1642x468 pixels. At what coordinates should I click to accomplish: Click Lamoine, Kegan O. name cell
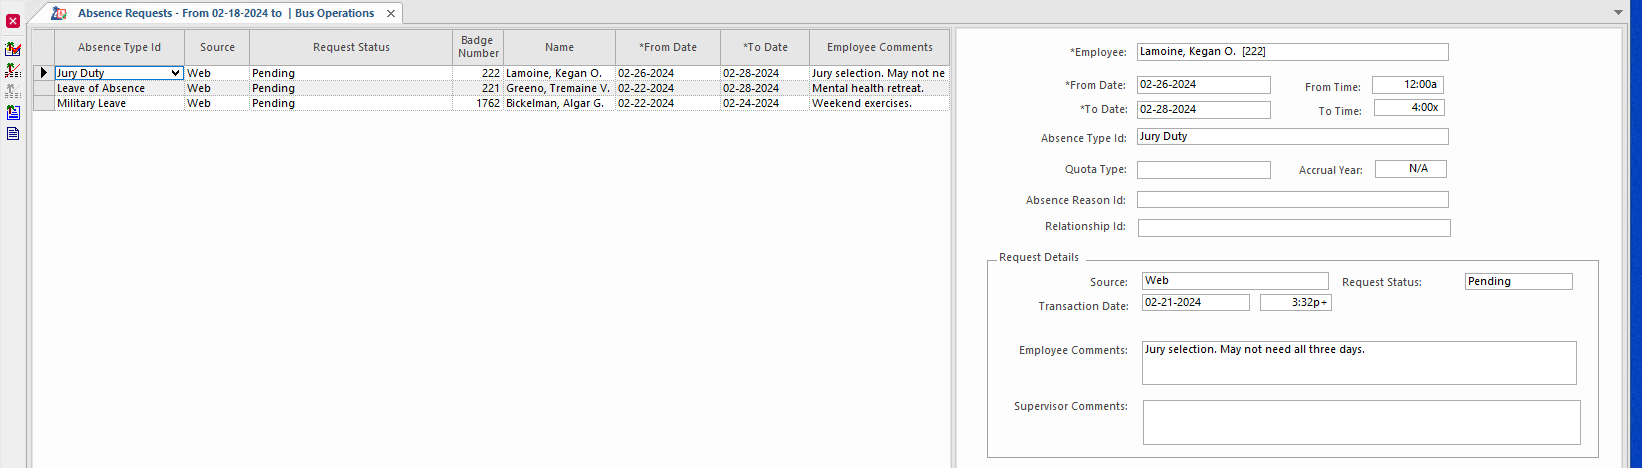[559, 73]
